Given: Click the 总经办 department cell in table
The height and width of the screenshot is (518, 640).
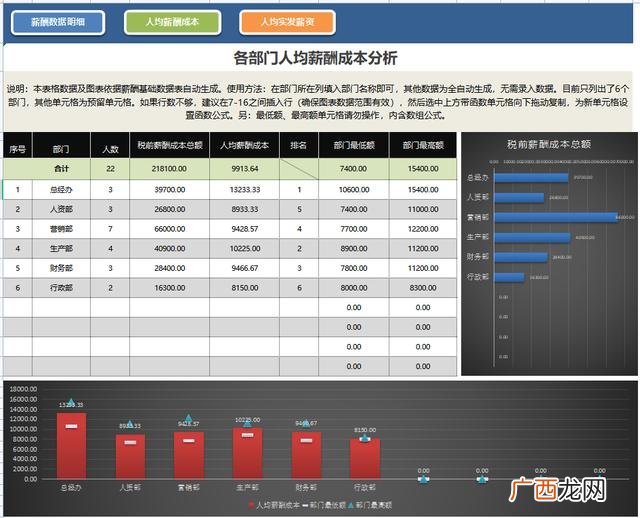Looking at the screenshot, I should coord(61,190).
